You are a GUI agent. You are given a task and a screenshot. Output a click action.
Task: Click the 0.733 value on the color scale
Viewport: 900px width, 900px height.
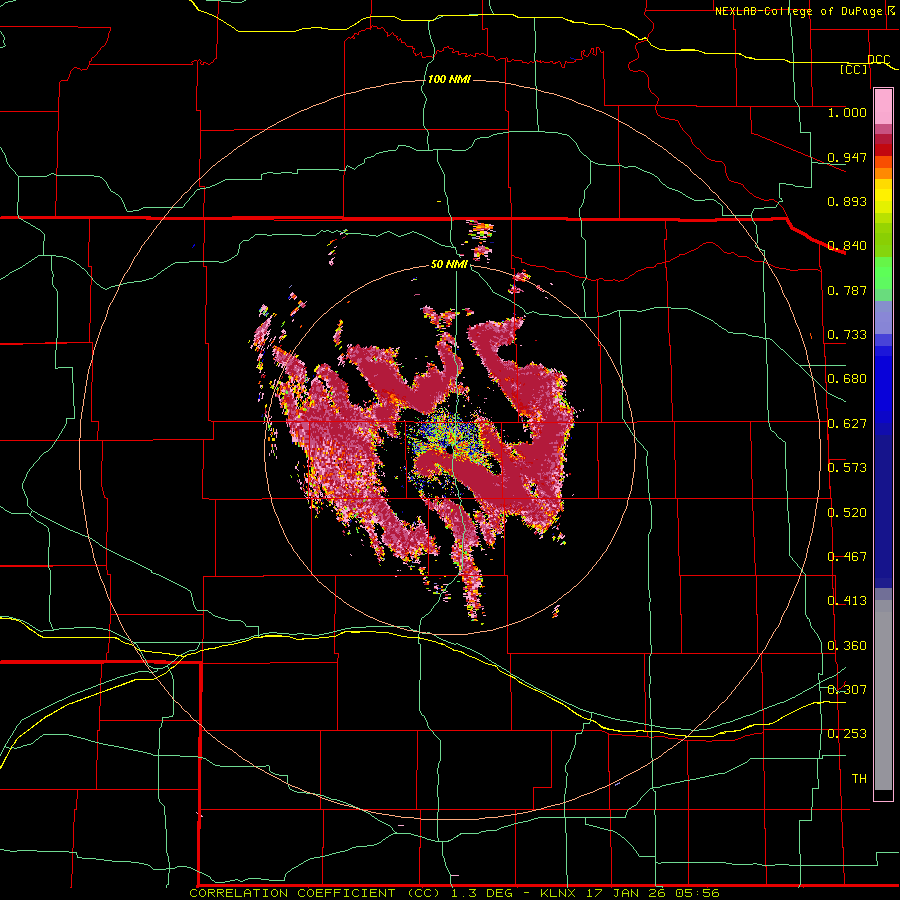pyautogui.click(x=847, y=335)
